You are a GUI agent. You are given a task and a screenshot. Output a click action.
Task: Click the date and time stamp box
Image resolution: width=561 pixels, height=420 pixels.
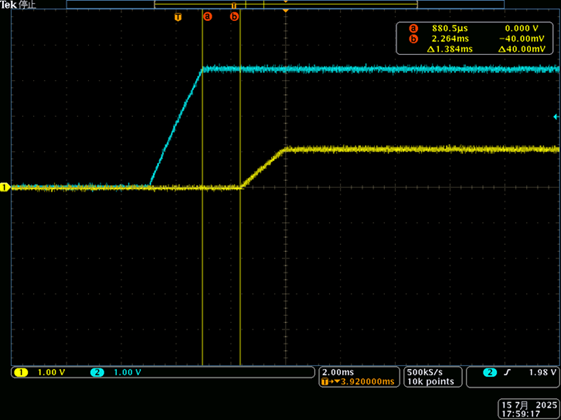(528, 409)
